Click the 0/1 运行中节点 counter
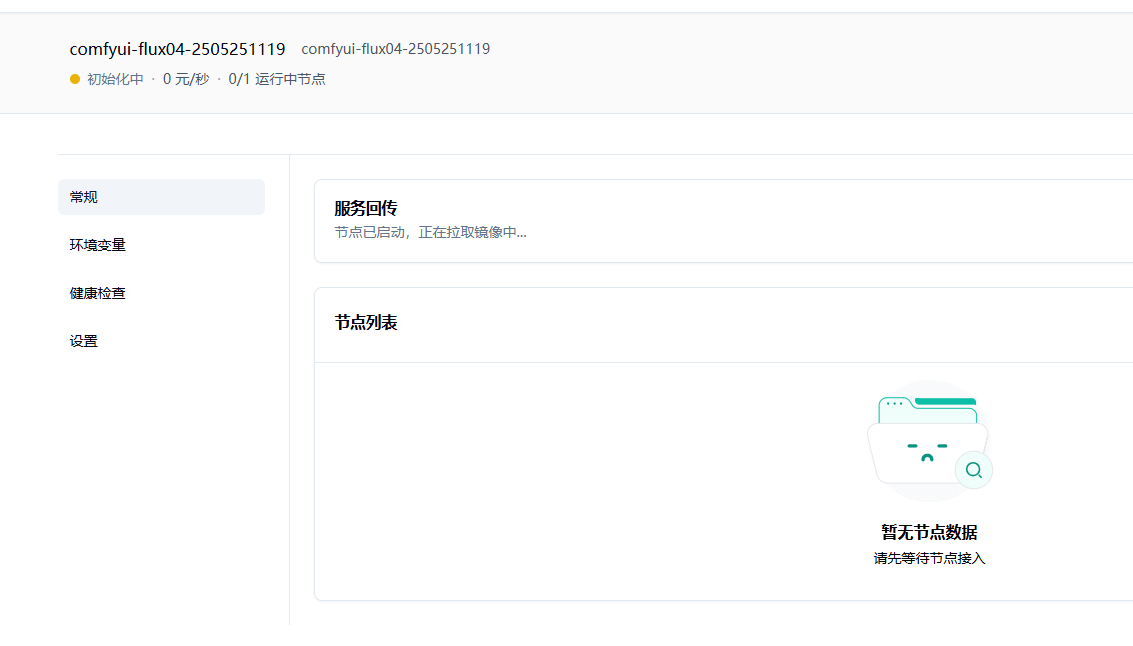Viewport: 1133px width, 646px height. tap(277, 79)
